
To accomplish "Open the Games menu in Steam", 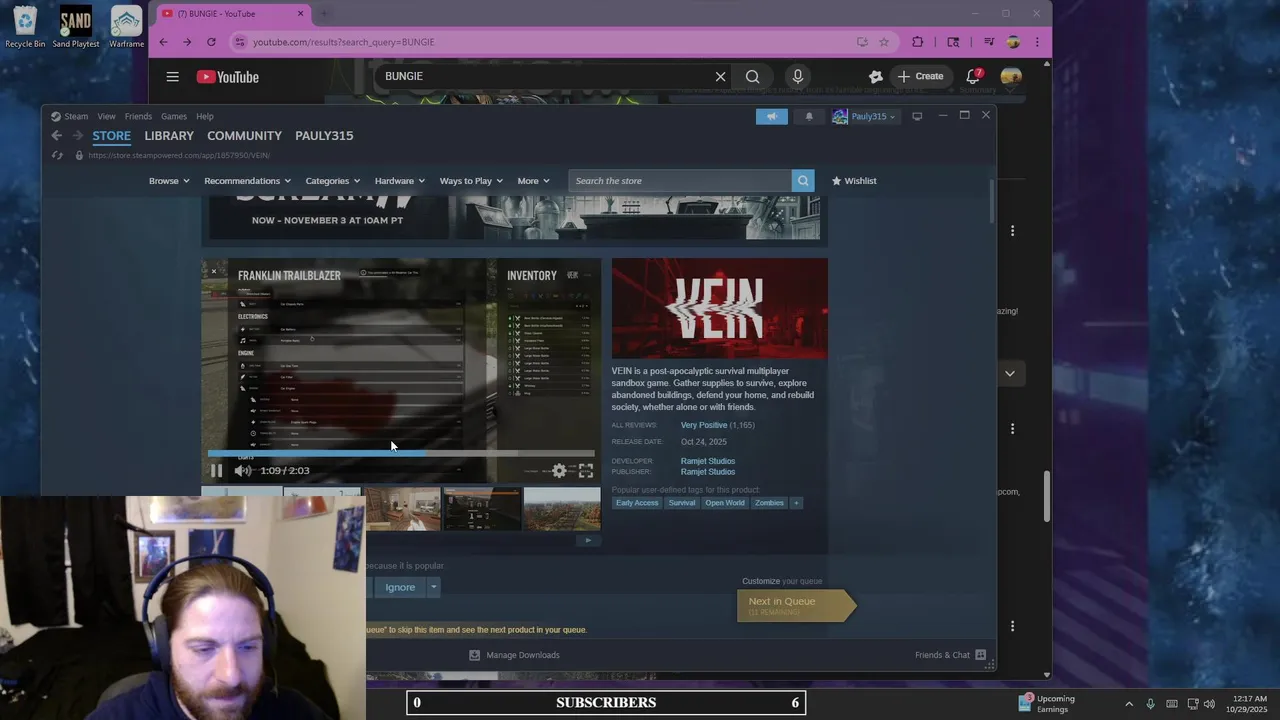I will tap(174, 116).
